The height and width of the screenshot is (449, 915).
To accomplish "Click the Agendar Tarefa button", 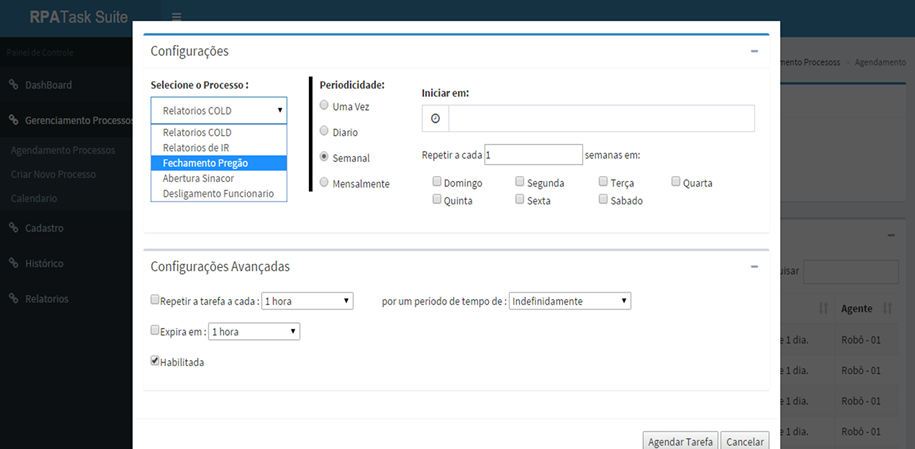I will [x=680, y=441].
